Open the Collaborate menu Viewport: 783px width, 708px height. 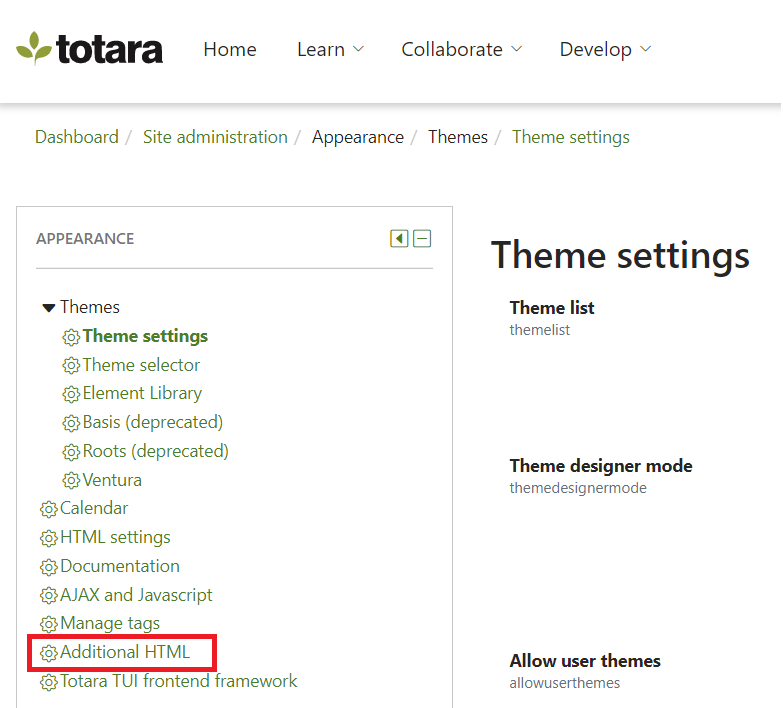coord(452,49)
